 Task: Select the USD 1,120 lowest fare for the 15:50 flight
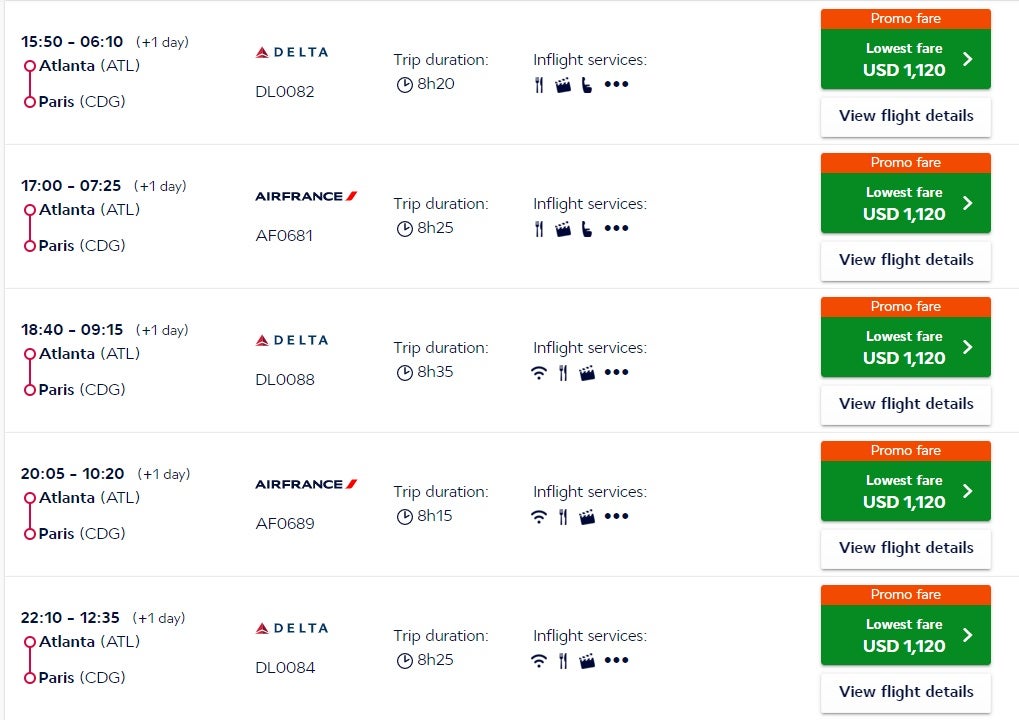pos(905,59)
